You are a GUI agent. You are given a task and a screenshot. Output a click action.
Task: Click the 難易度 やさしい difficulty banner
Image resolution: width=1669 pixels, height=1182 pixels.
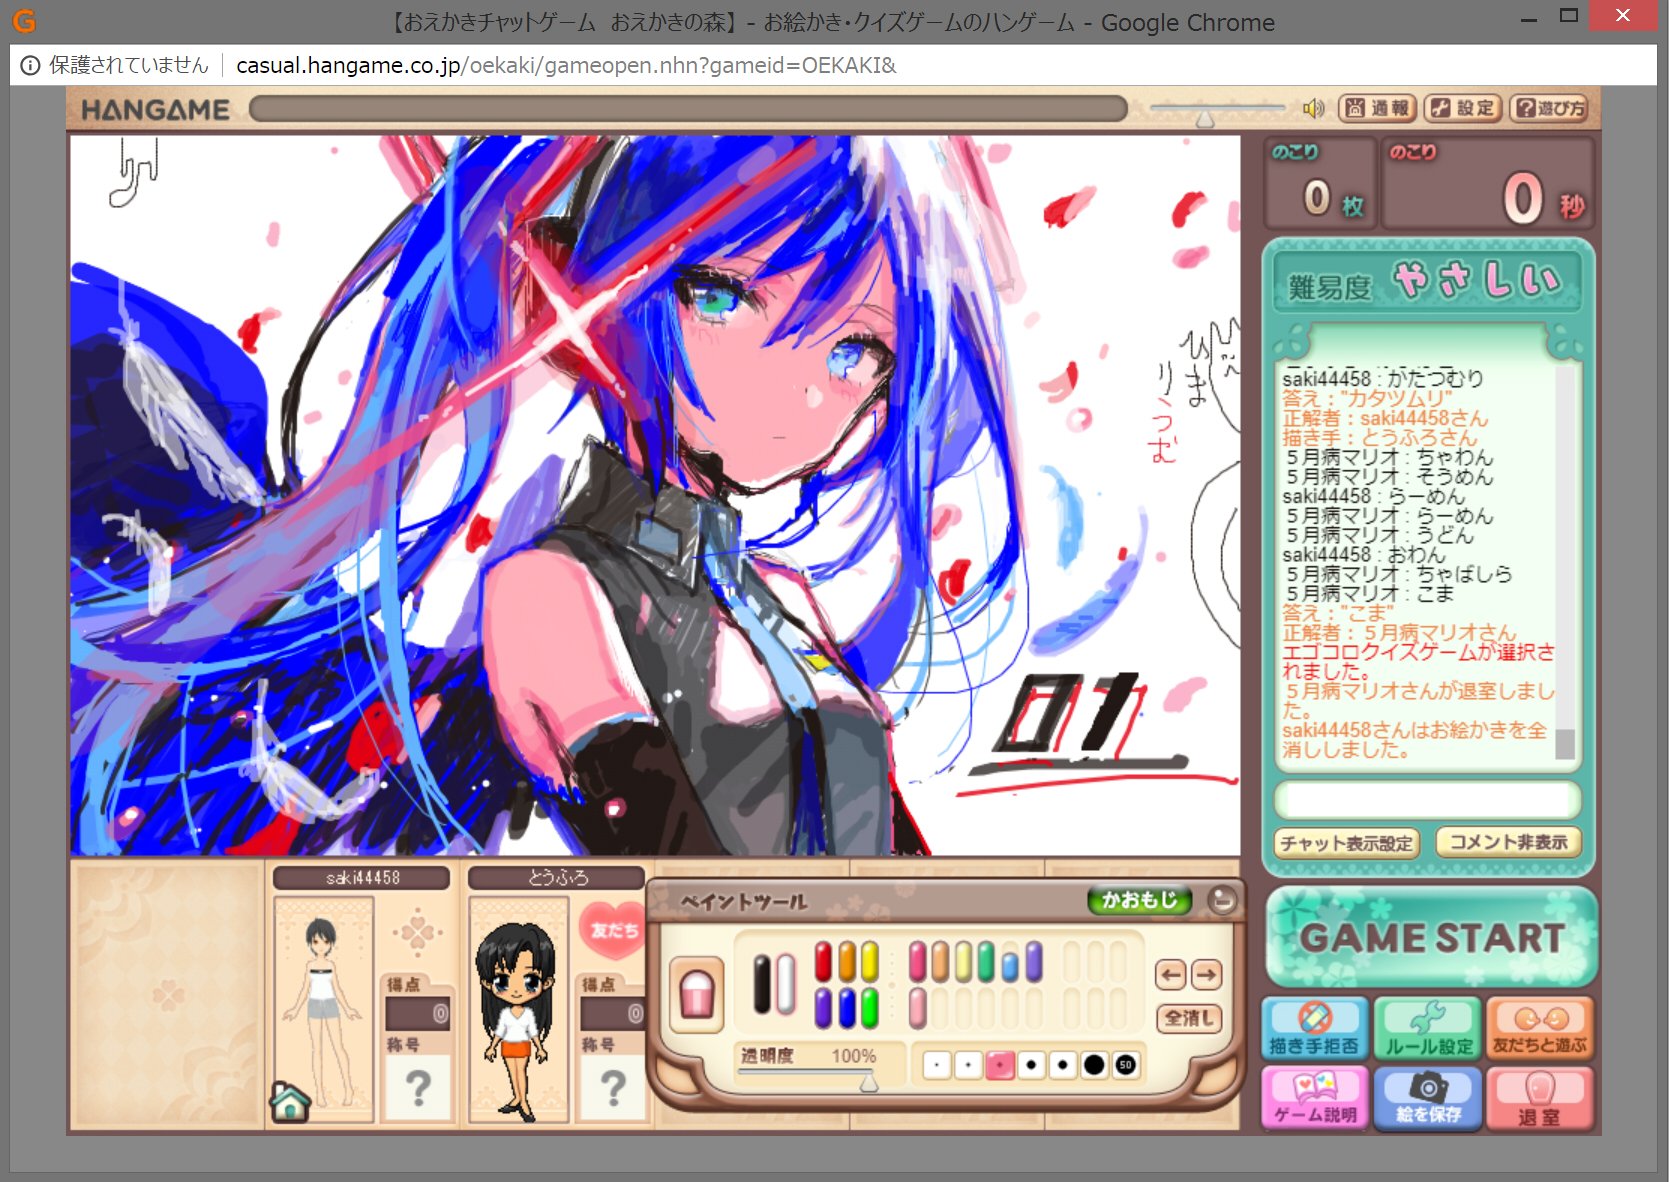tap(1427, 283)
